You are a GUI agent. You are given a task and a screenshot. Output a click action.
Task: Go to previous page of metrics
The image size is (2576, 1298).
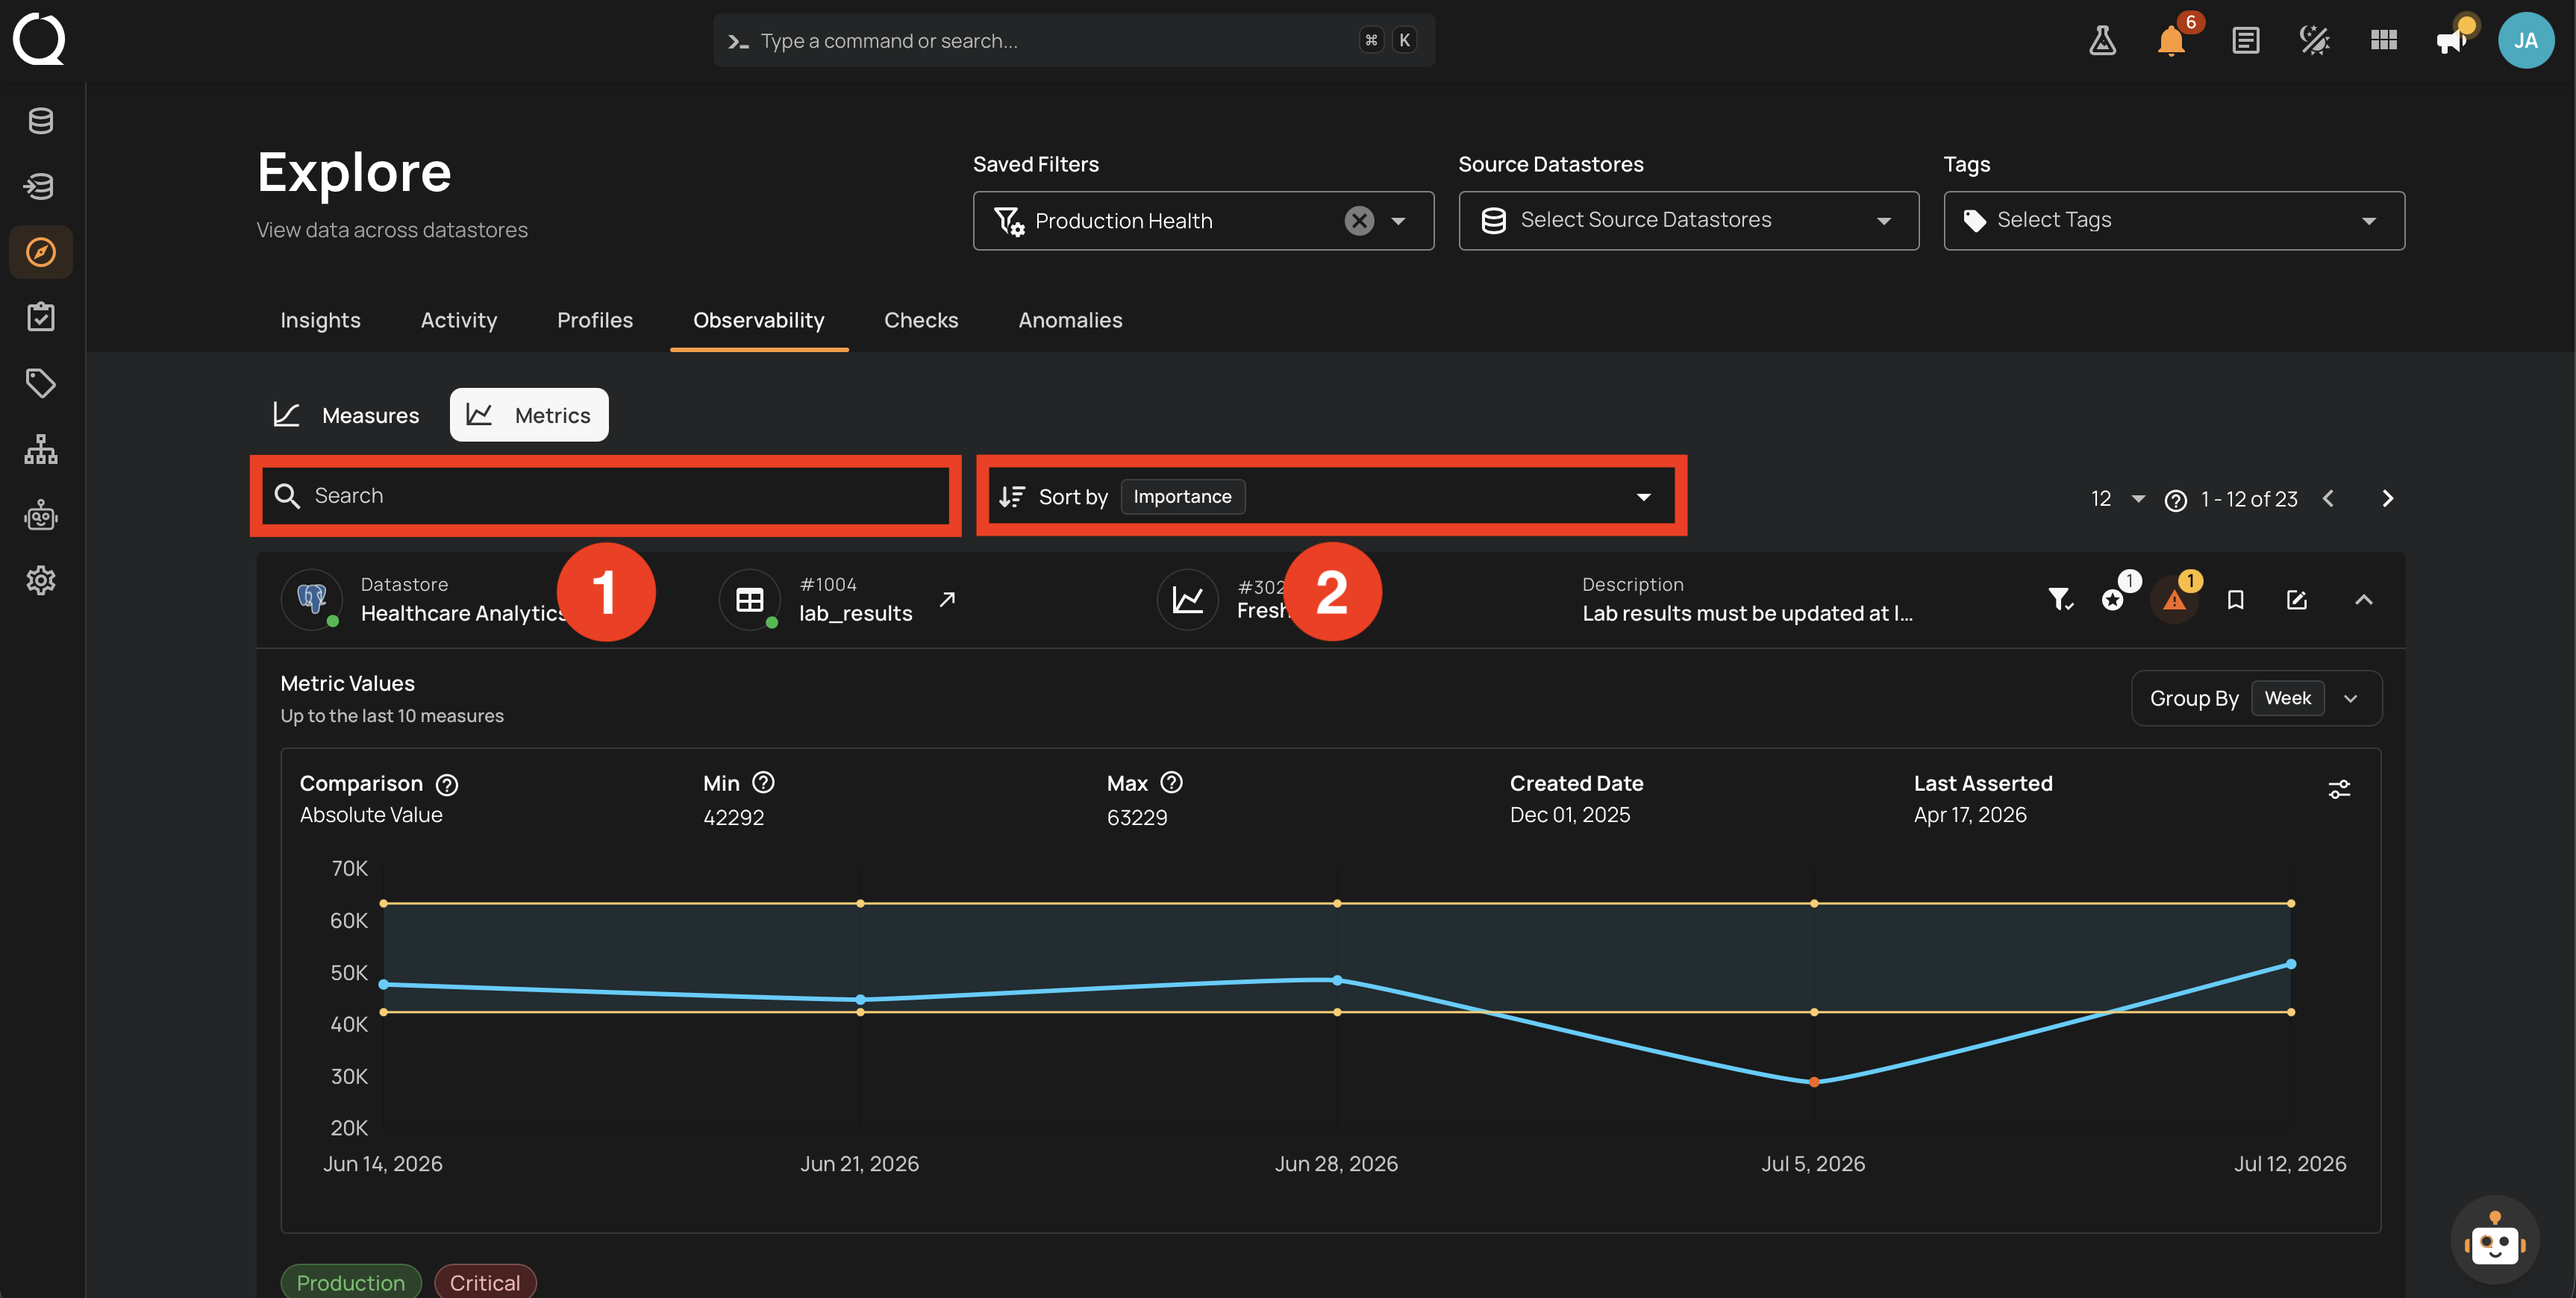[2328, 499]
